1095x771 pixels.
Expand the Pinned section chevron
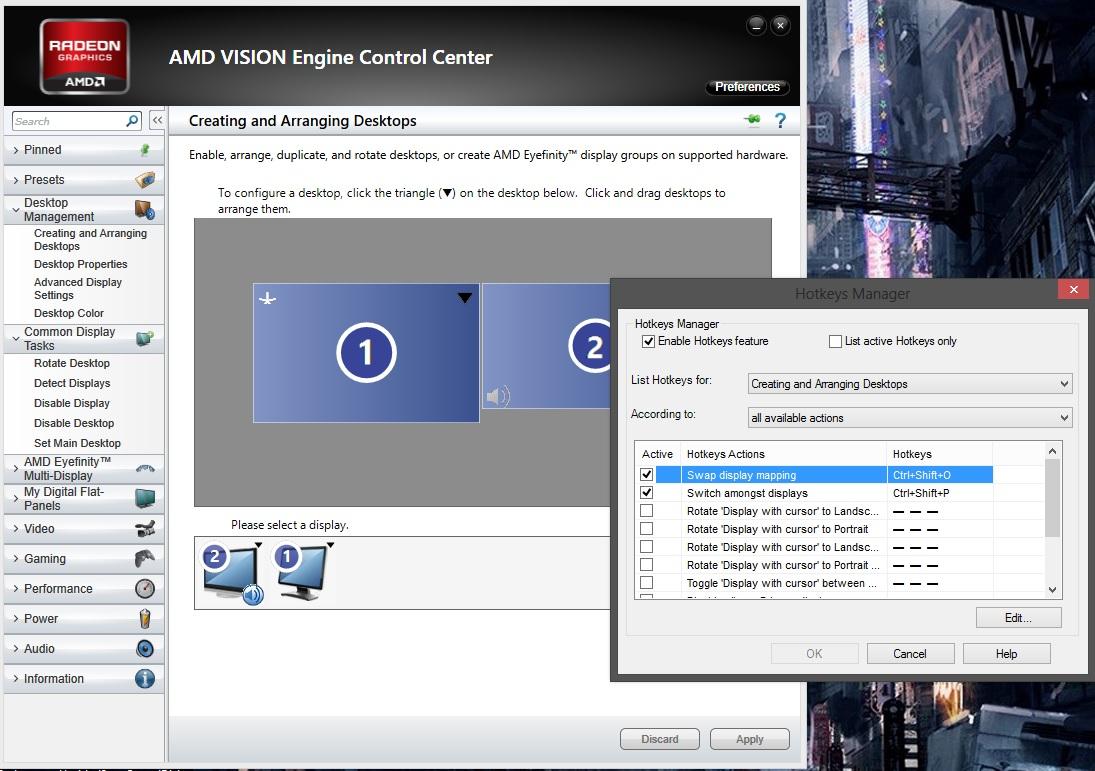pos(15,150)
